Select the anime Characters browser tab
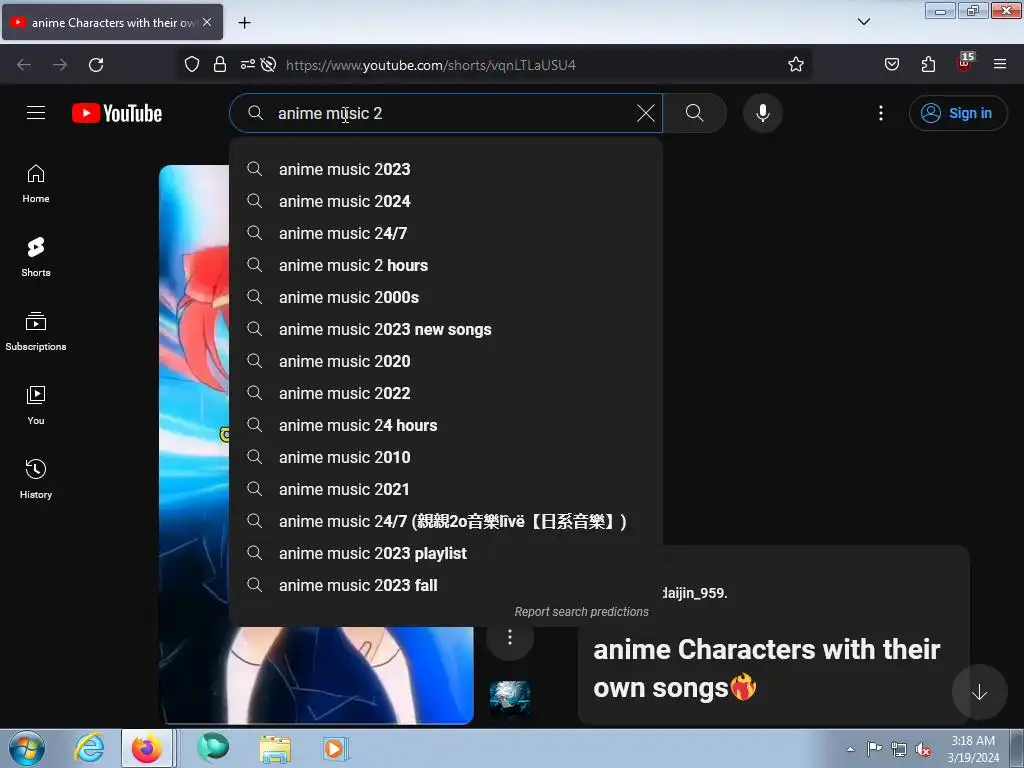 click(112, 22)
